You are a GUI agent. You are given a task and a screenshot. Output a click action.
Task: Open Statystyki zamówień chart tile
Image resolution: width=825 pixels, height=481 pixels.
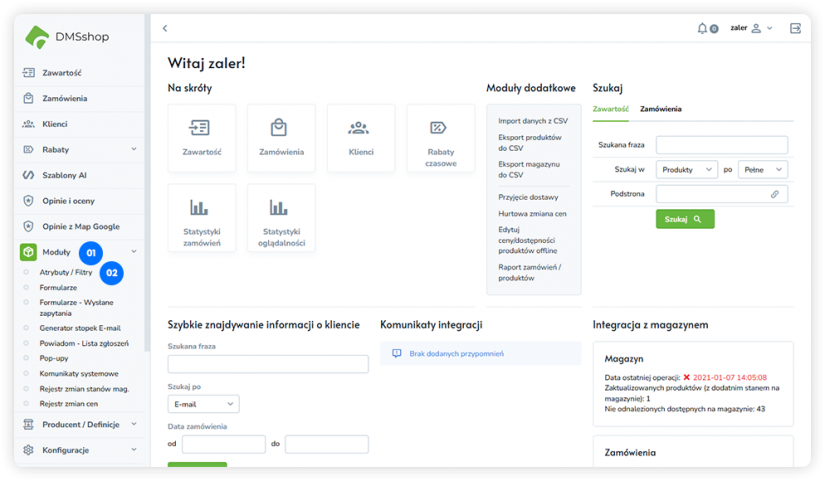(x=202, y=217)
